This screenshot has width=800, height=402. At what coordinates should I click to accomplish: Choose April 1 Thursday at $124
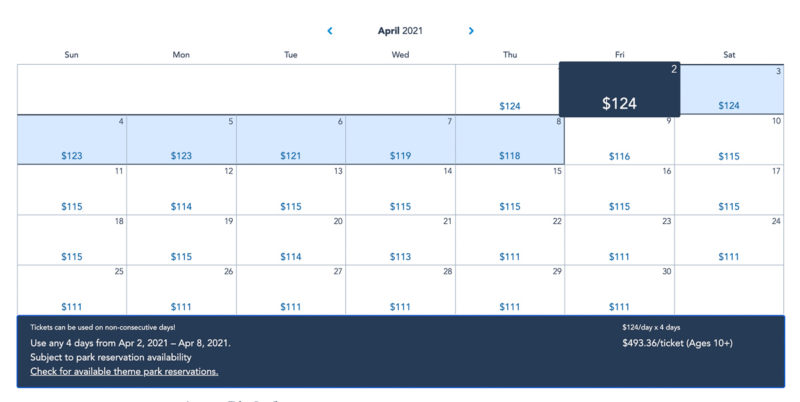(510, 89)
